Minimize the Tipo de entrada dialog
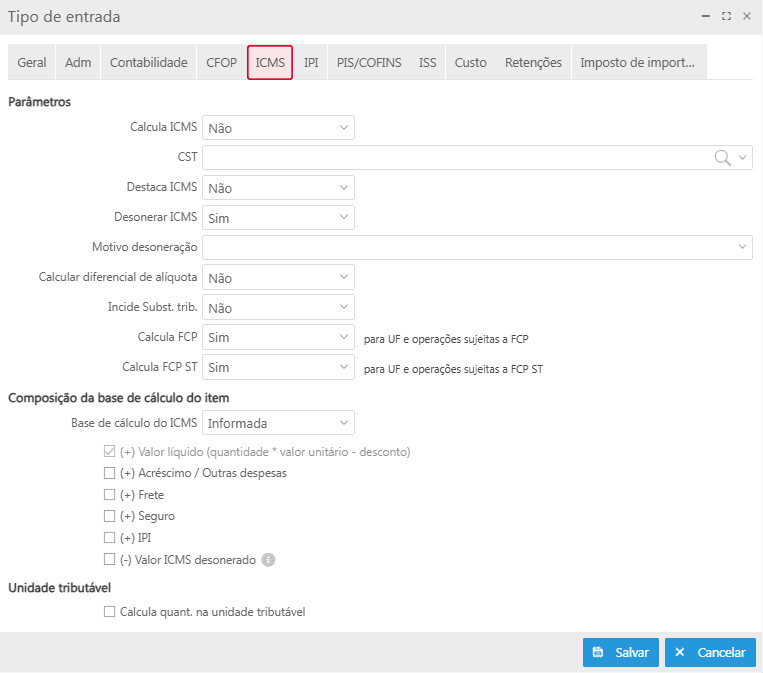This screenshot has width=763, height=673. [706, 17]
